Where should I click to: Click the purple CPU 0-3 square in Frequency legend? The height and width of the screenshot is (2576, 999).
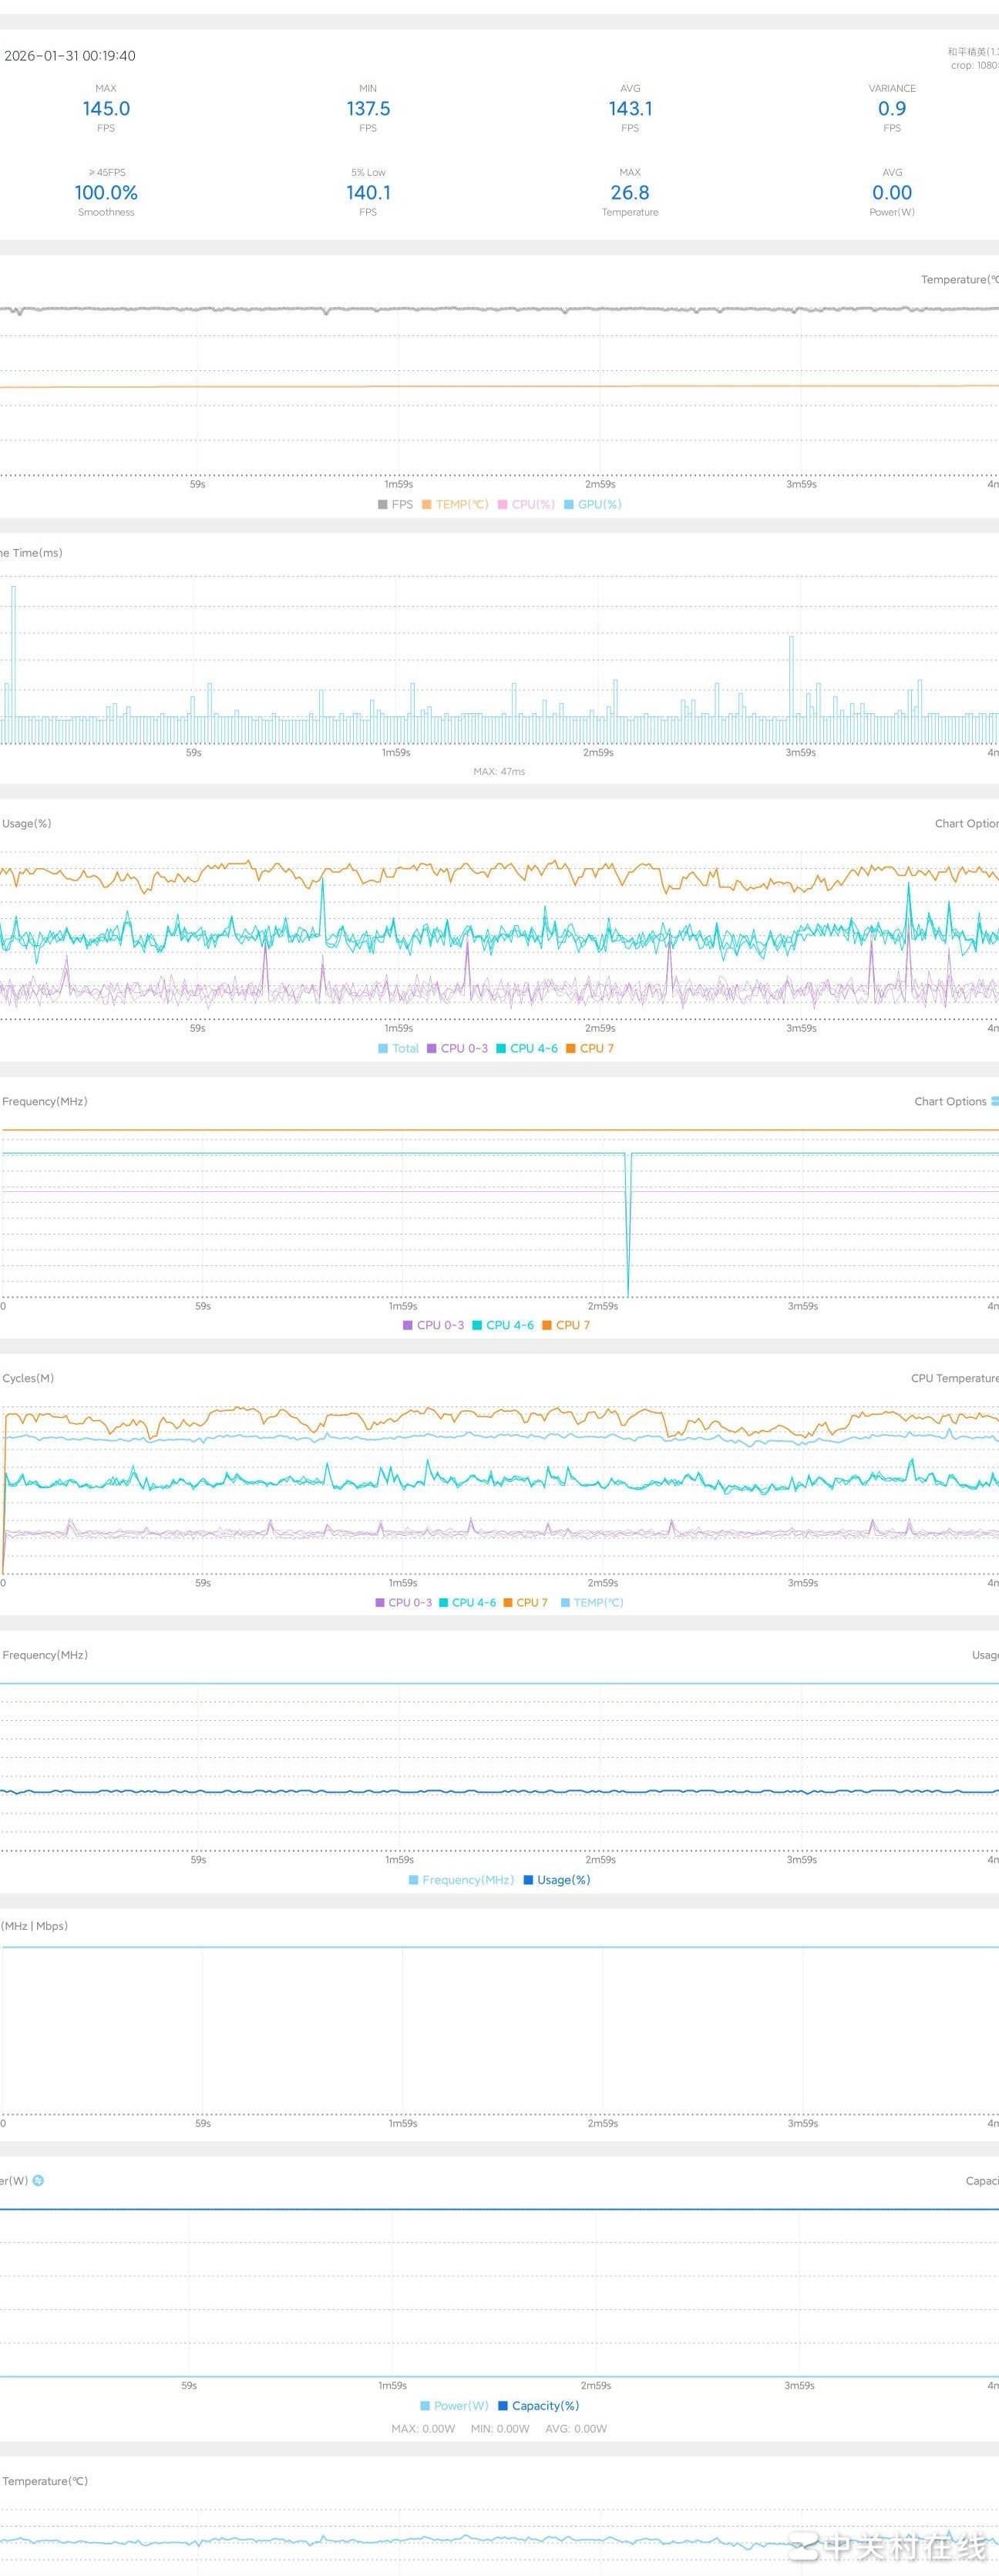pos(407,1325)
